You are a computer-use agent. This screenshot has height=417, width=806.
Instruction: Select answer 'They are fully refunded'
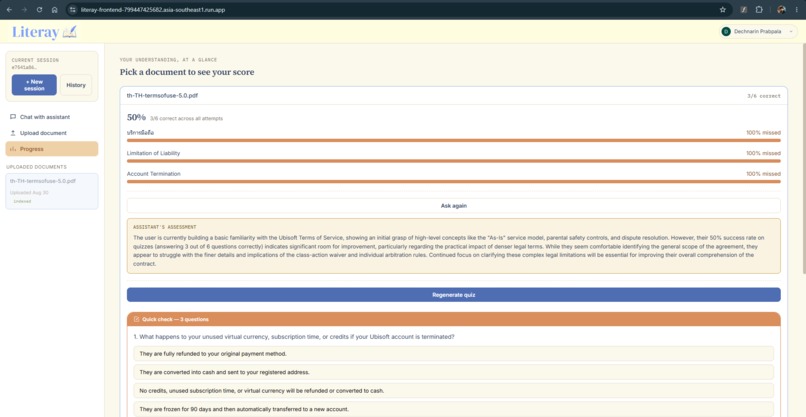[453, 354]
